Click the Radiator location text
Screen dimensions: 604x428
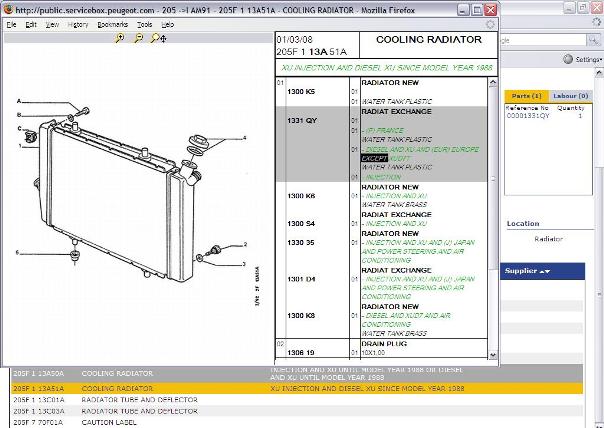549,239
